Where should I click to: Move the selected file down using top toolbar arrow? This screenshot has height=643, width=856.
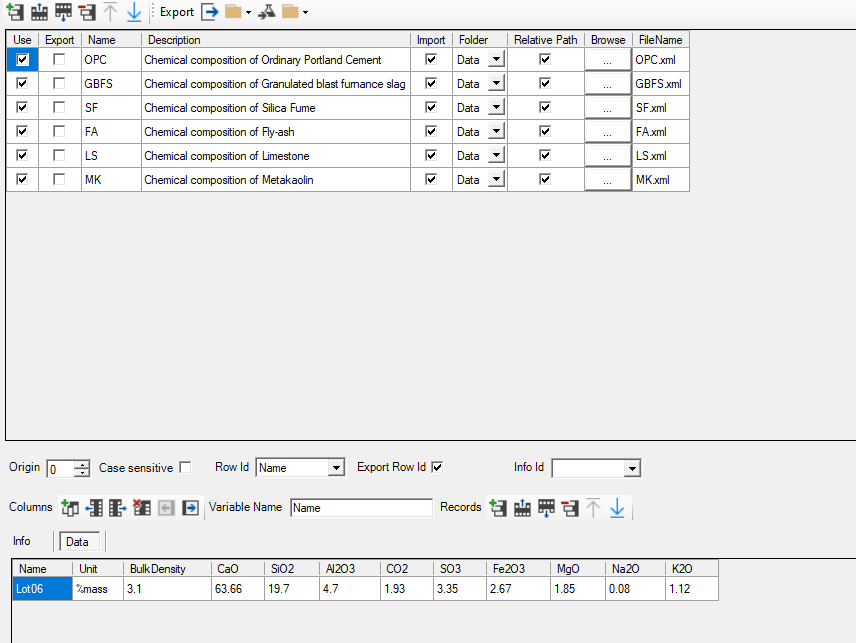135,13
